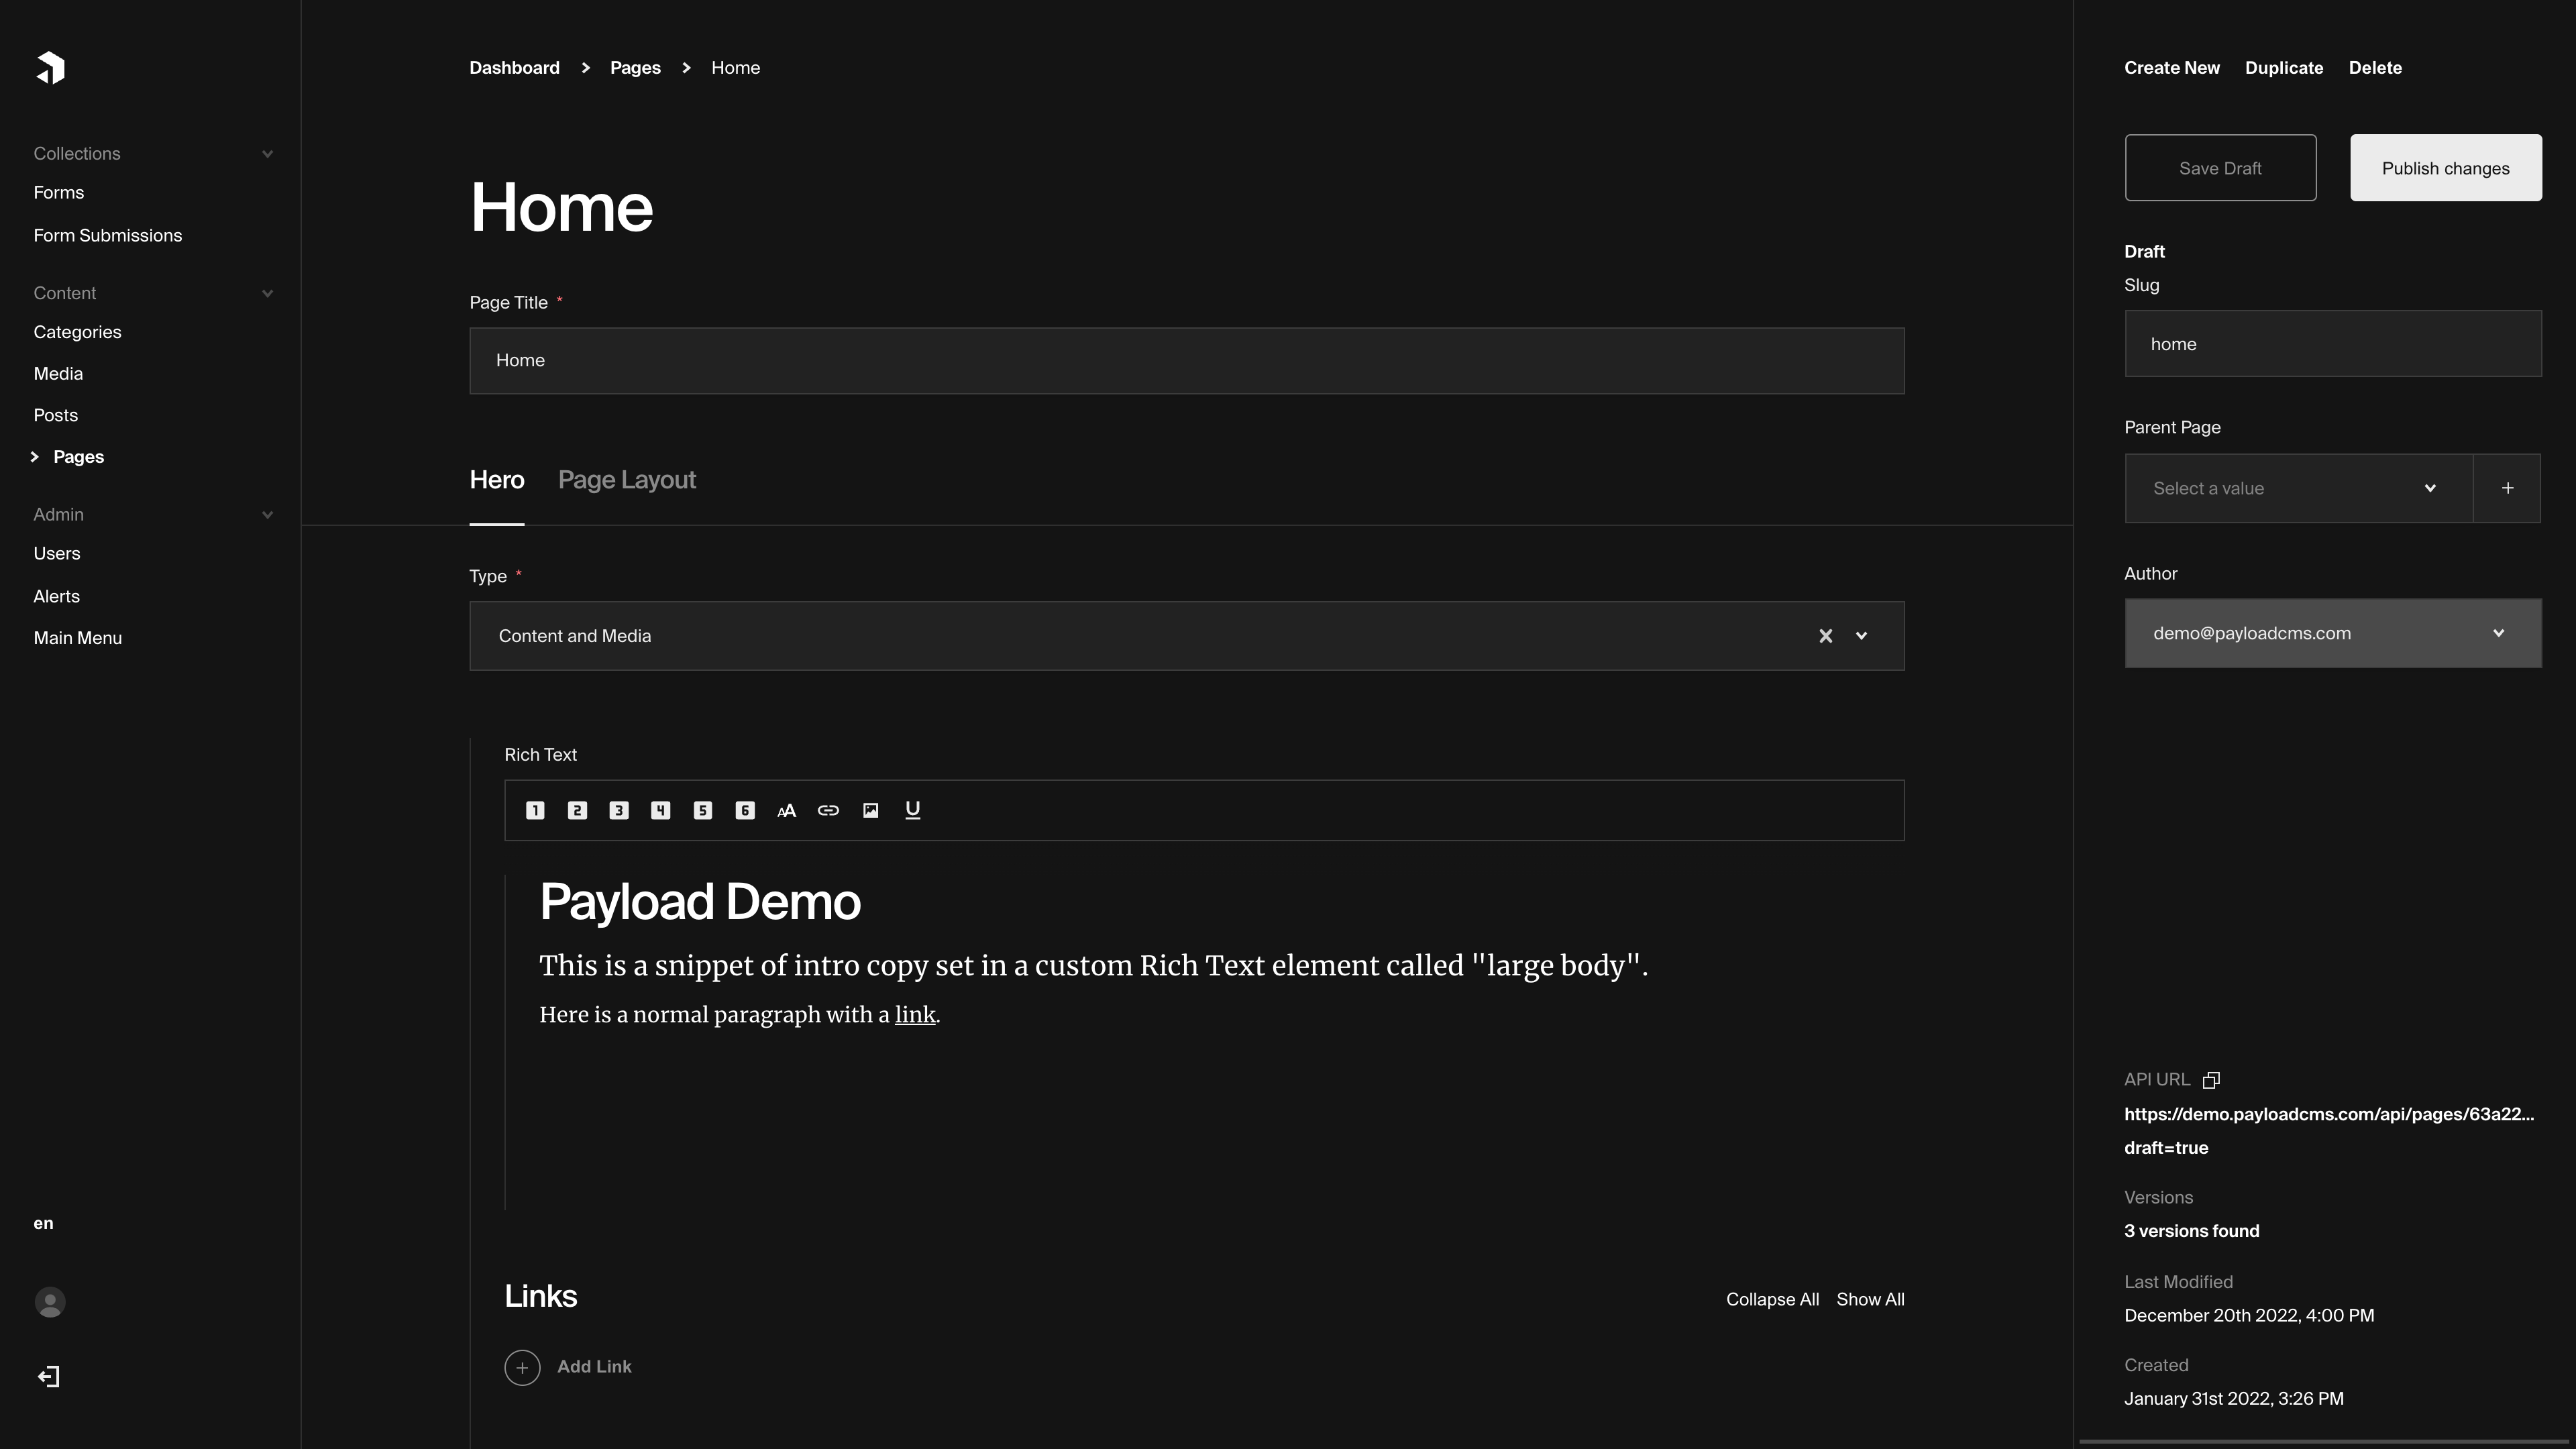Switch to the Page Layout tab
This screenshot has height=1449, width=2576.
pos(627,480)
